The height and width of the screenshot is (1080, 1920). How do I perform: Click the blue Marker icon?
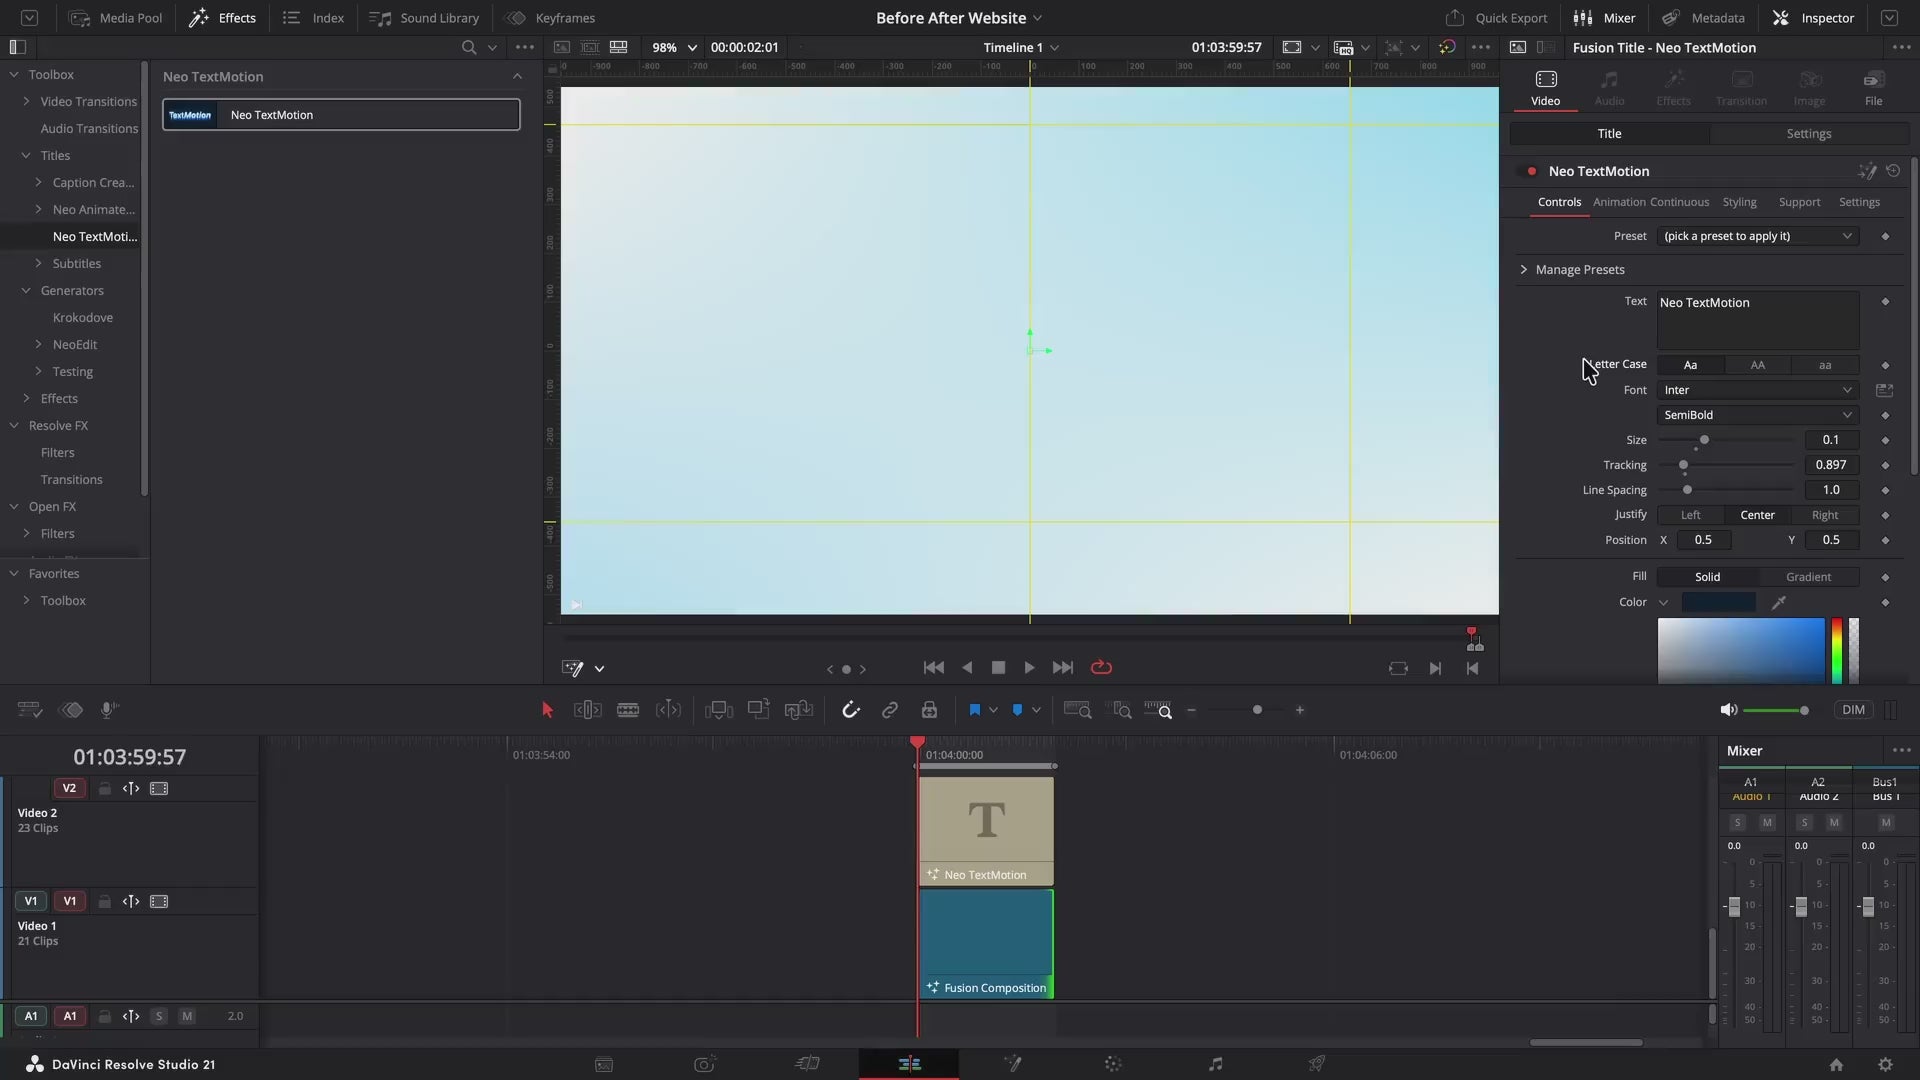[x=1017, y=710]
